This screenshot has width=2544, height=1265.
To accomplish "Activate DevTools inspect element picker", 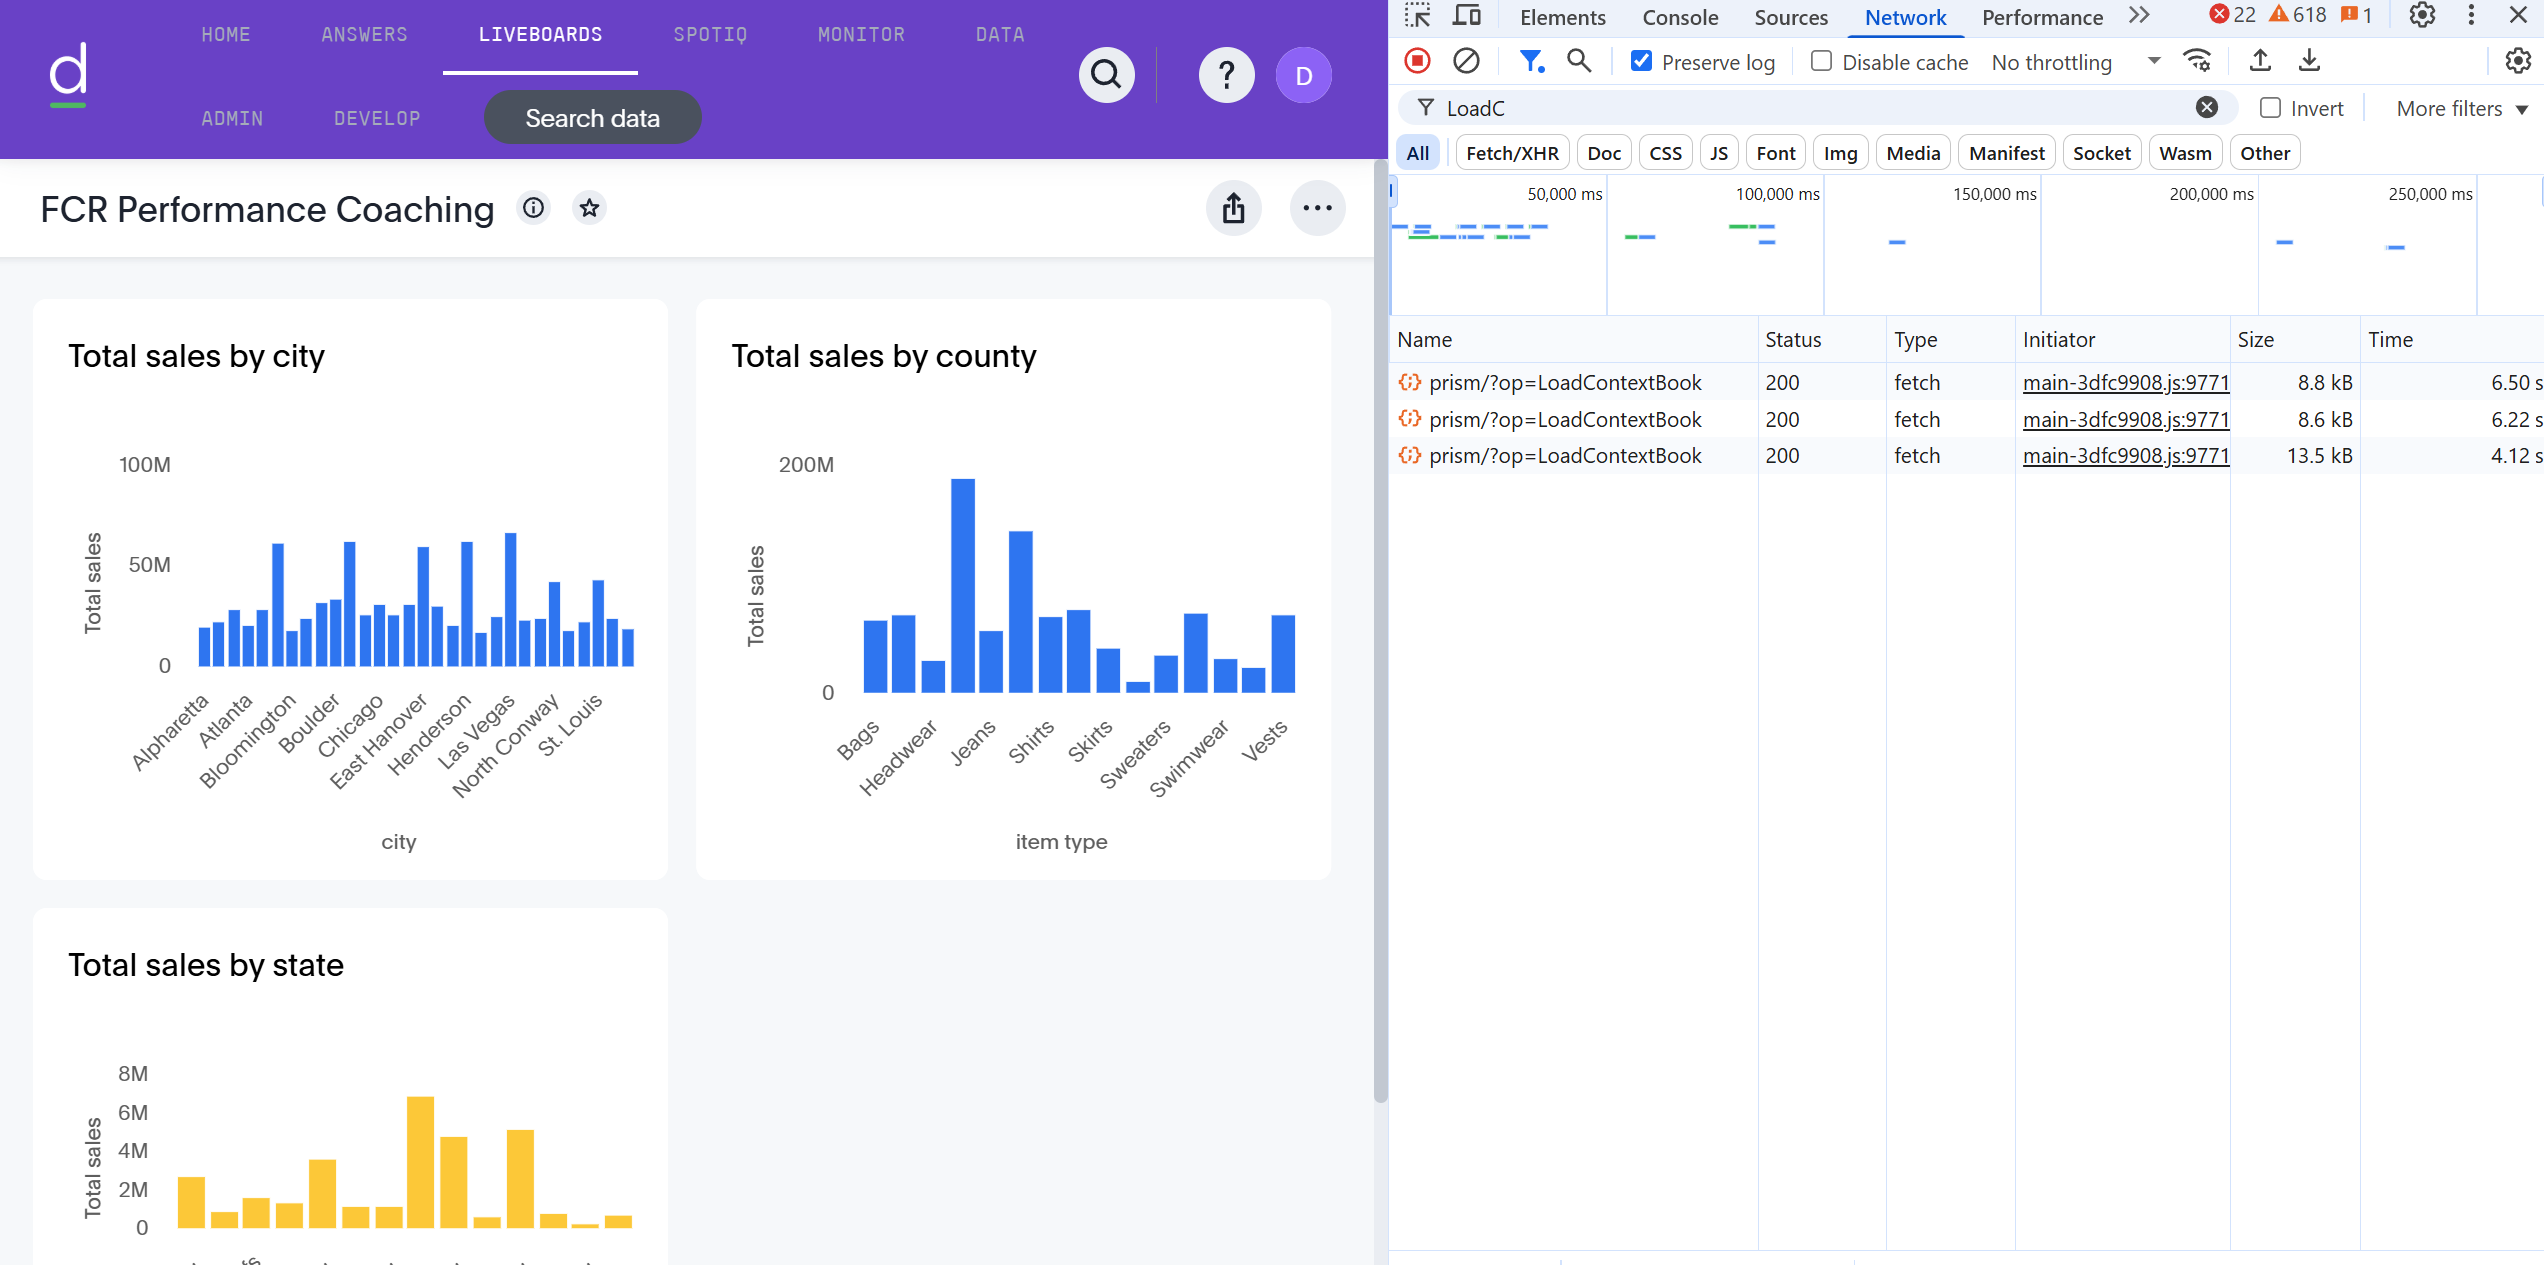I will point(1417,16).
